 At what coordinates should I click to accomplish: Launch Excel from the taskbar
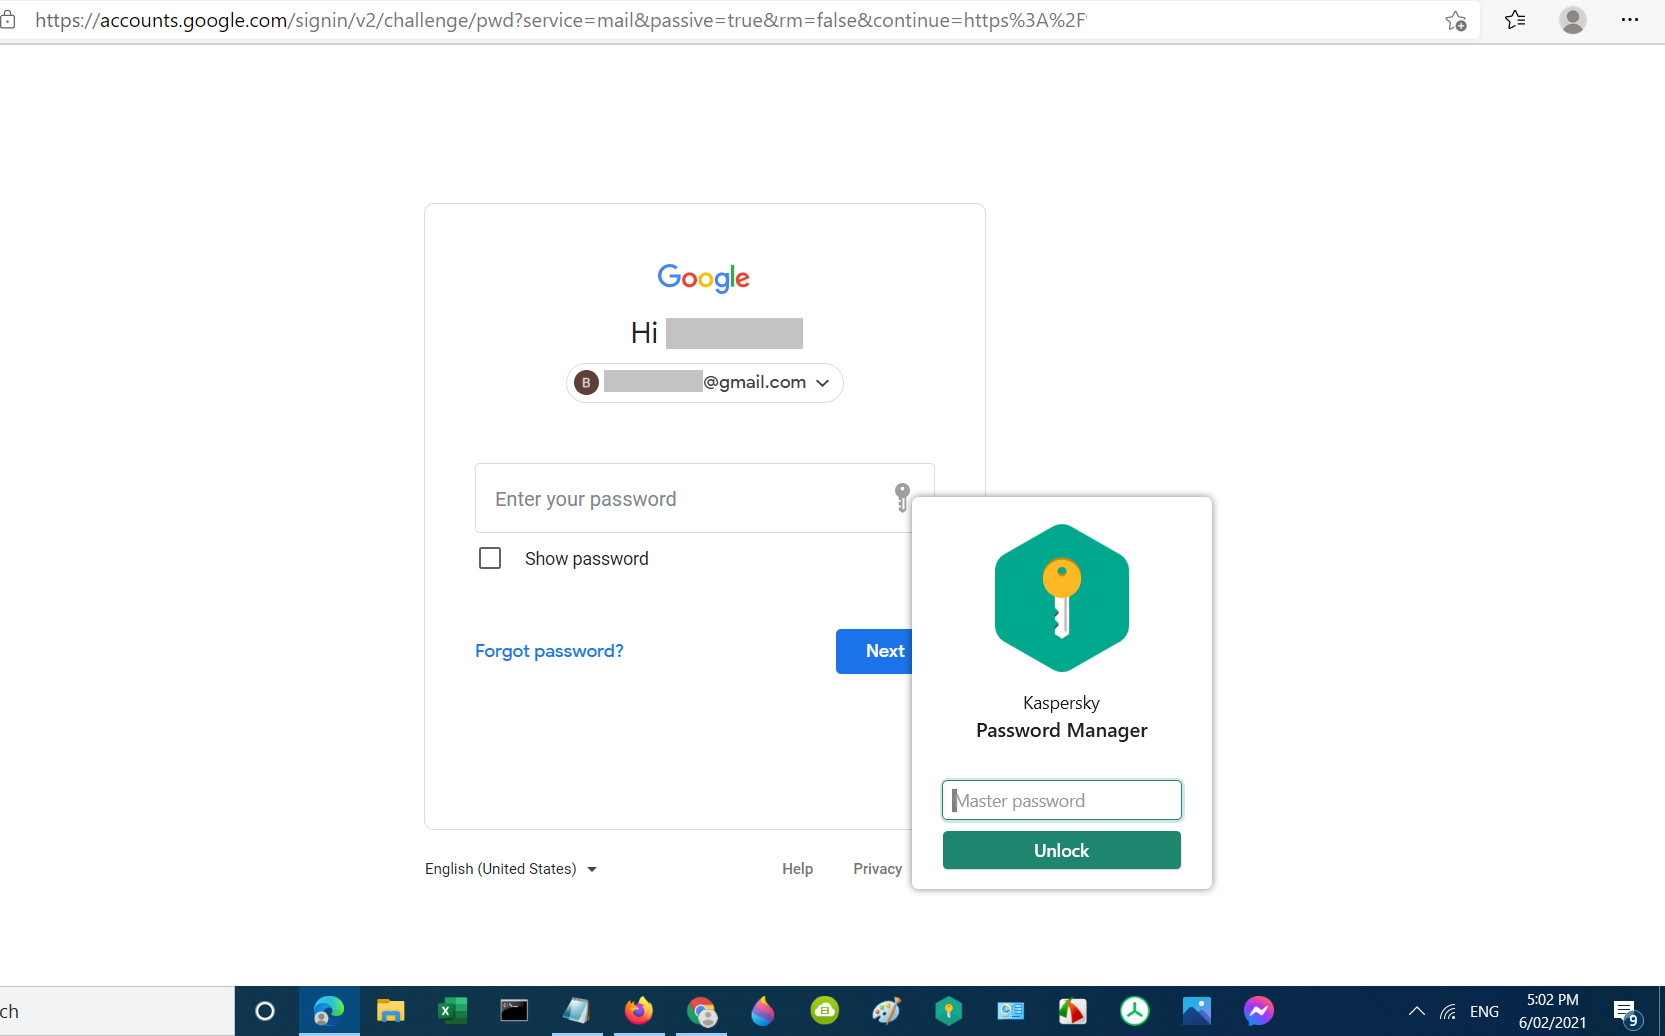point(452,1011)
